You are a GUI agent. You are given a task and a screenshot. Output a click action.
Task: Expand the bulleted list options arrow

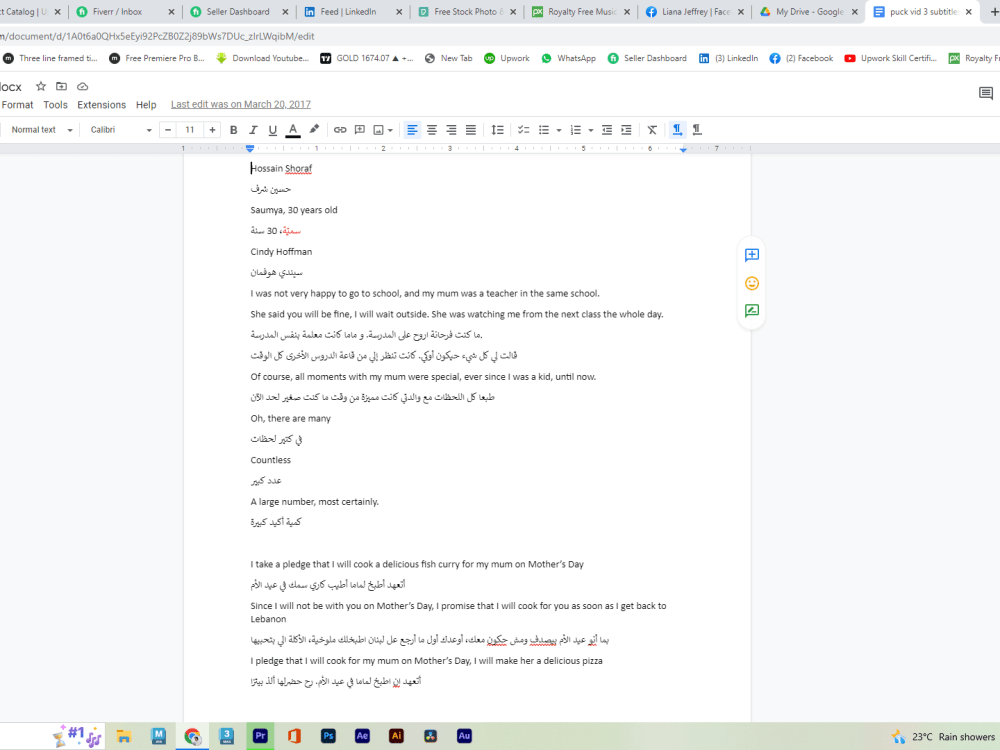pyautogui.click(x=559, y=130)
